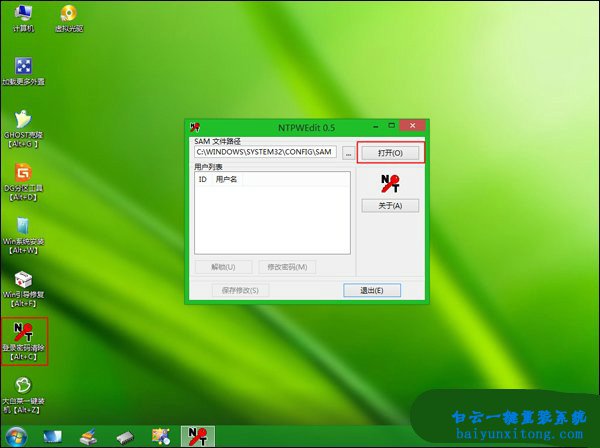Open the Windows Start orb
This screenshot has width=600, height=448.
[16, 437]
